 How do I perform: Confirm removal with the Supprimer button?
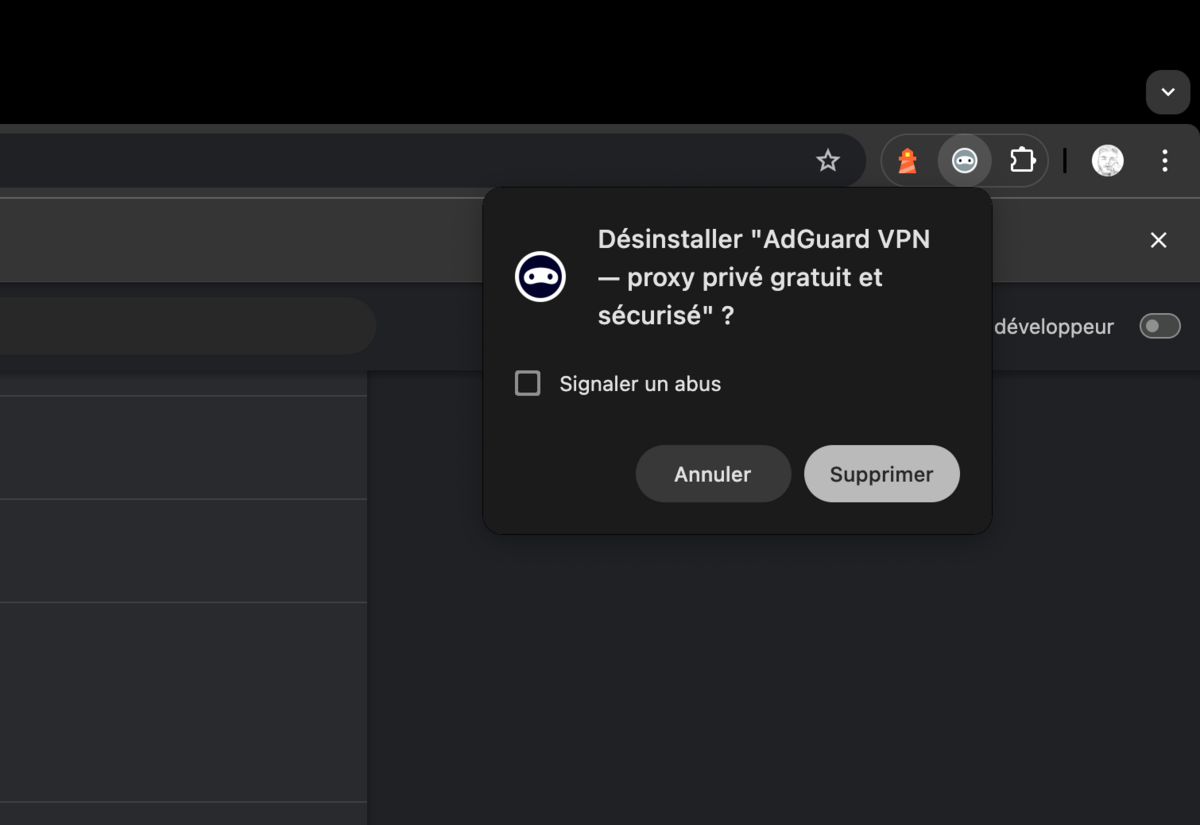882,474
